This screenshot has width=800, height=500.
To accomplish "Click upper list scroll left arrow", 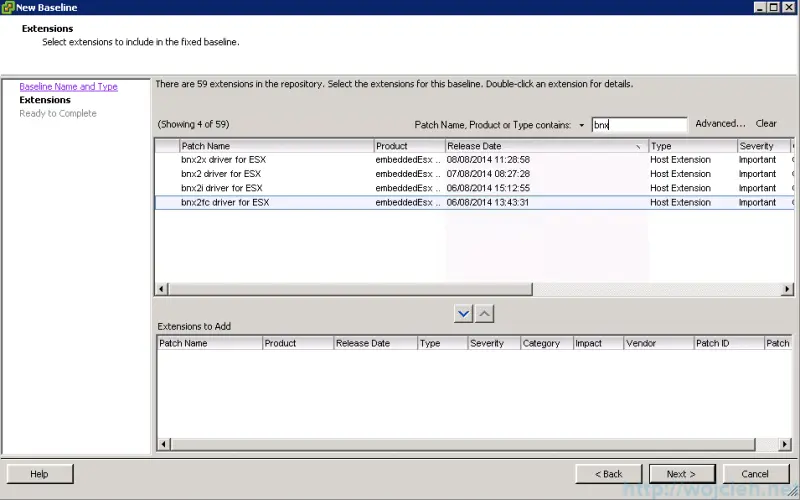I will (161, 289).
